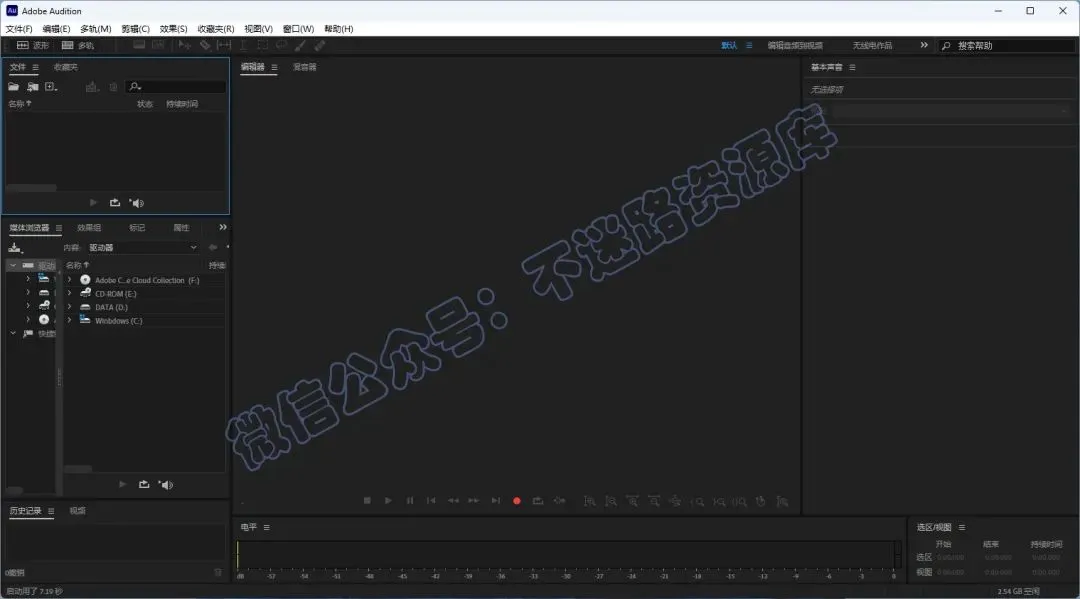Select the Slip tool in top toolbar
The height and width of the screenshot is (599, 1080).
click(x=224, y=45)
